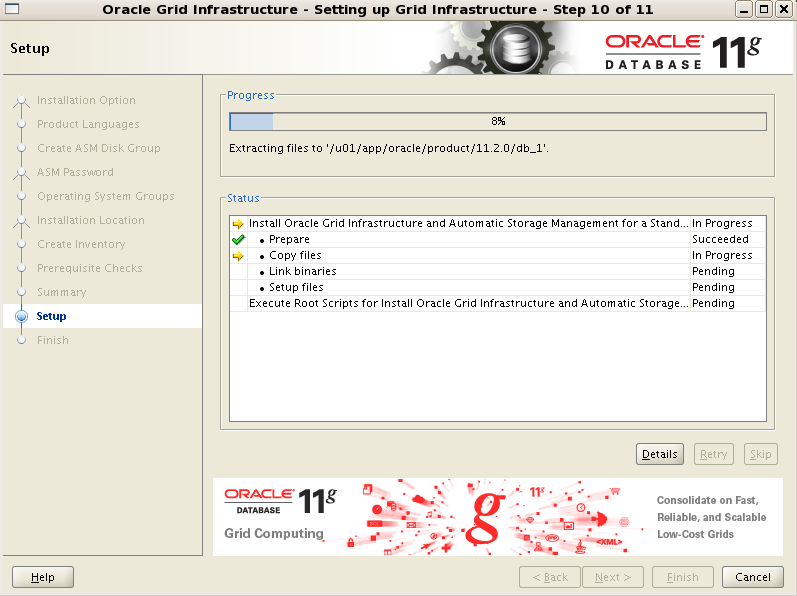The height and width of the screenshot is (596, 797).
Task: Click the yellow arrow beside Install Oracle Grid Infrastructure
Action: pyautogui.click(x=238, y=224)
